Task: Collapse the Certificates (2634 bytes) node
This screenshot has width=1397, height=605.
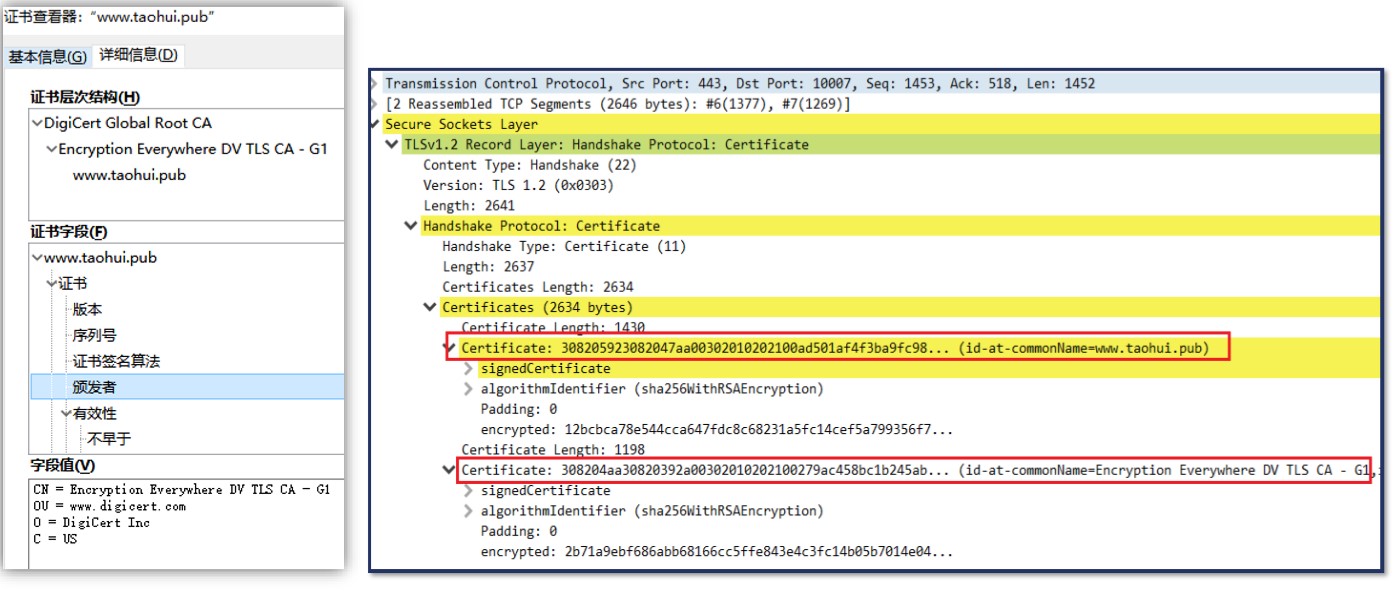Action: [x=430, y=307]
